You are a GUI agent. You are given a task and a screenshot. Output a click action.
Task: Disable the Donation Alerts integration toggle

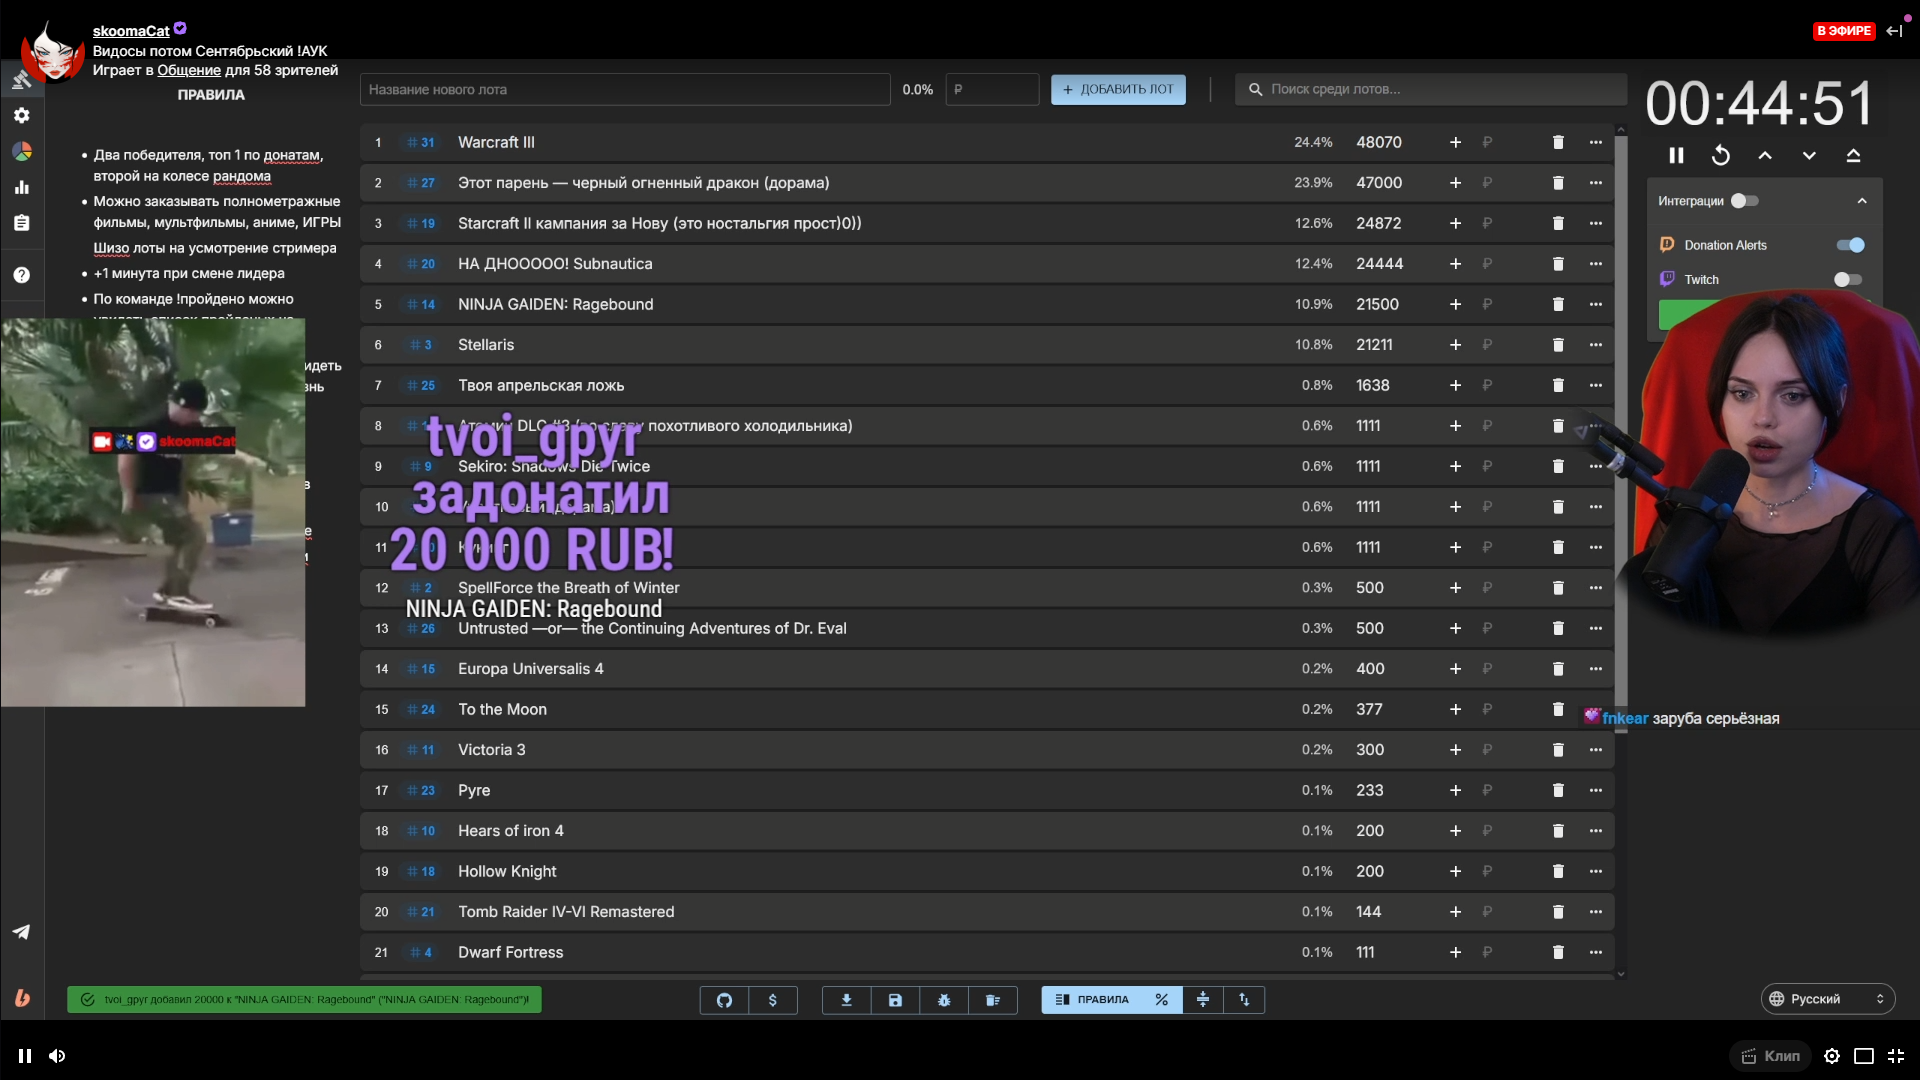(x=1849, y=245)
